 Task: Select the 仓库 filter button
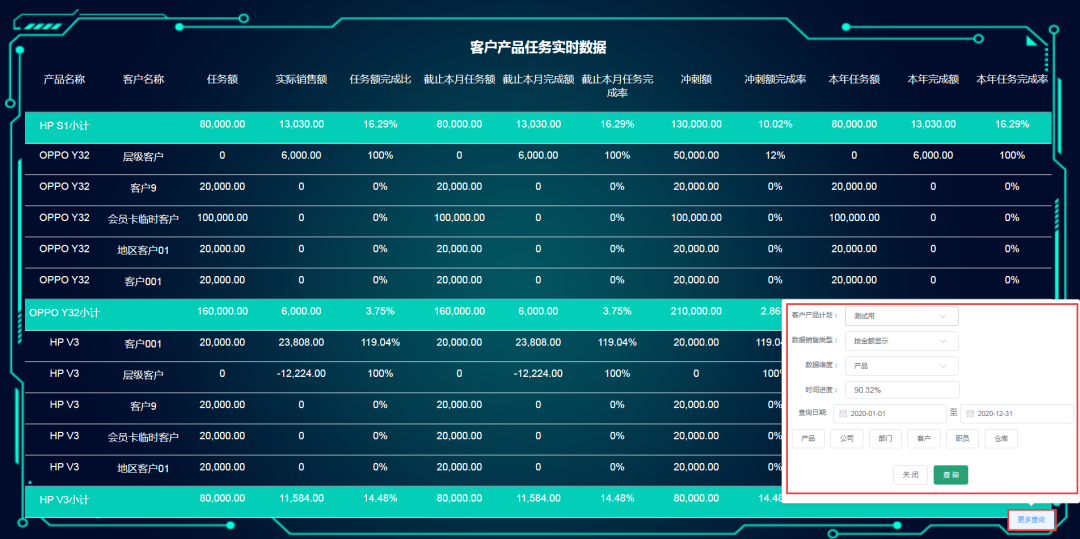click(x=1001, y=438)
